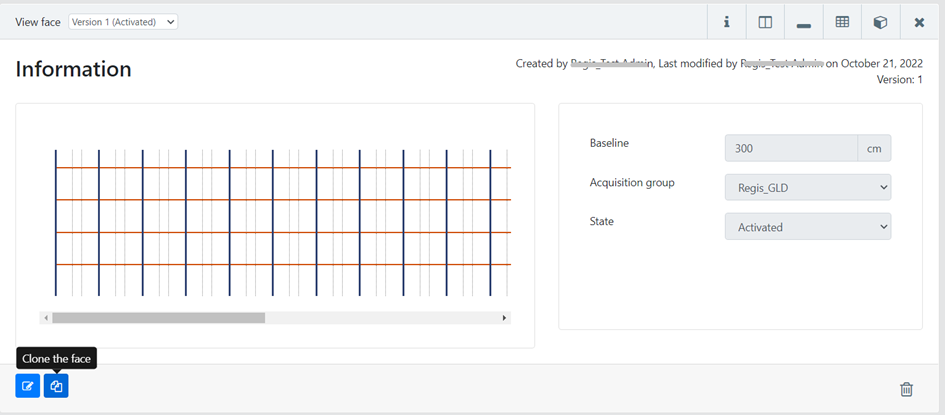
Task: Delete the face using the trash icon
Action: (906, 389)
